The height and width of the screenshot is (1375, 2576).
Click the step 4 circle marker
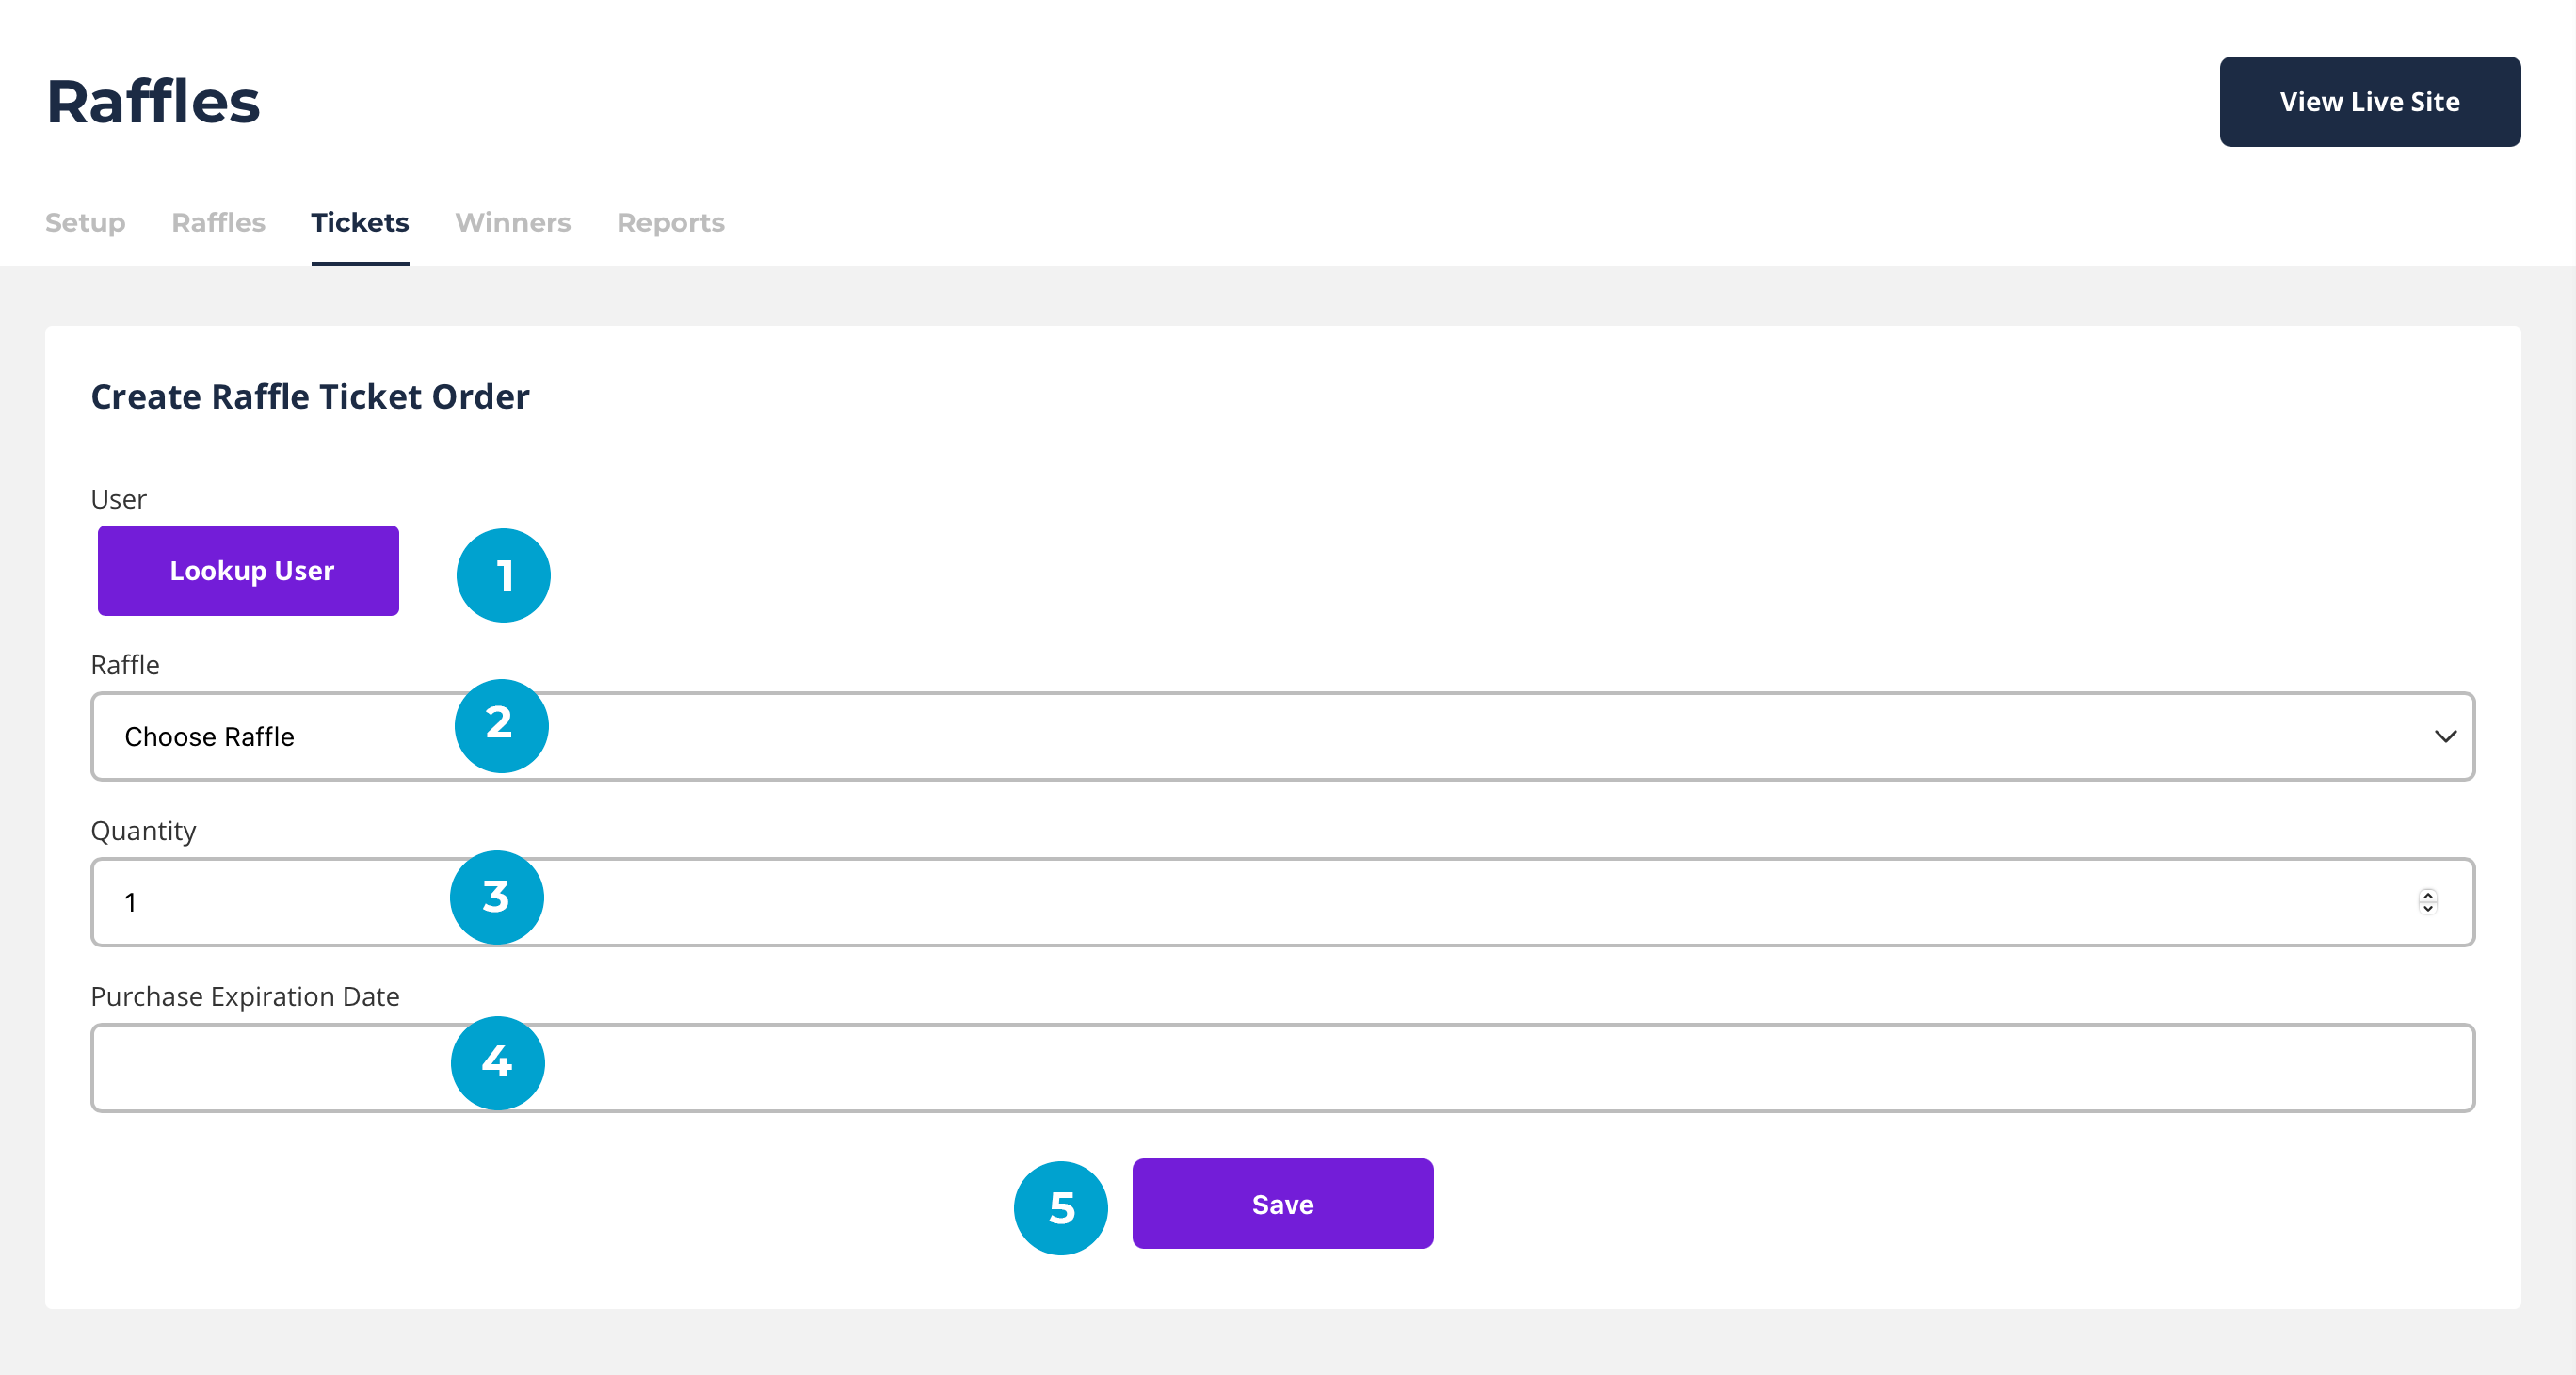497,1062
